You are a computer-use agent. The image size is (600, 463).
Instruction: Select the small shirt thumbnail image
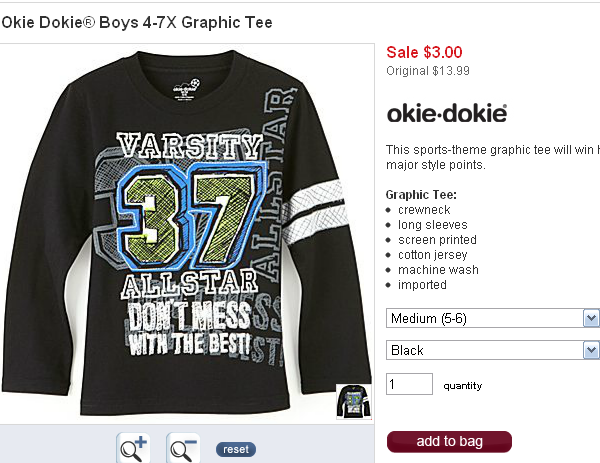(354, 401)
